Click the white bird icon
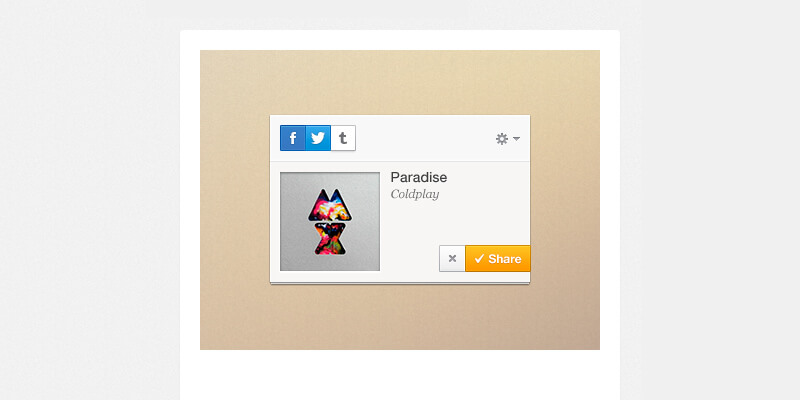 coord(318,138)
